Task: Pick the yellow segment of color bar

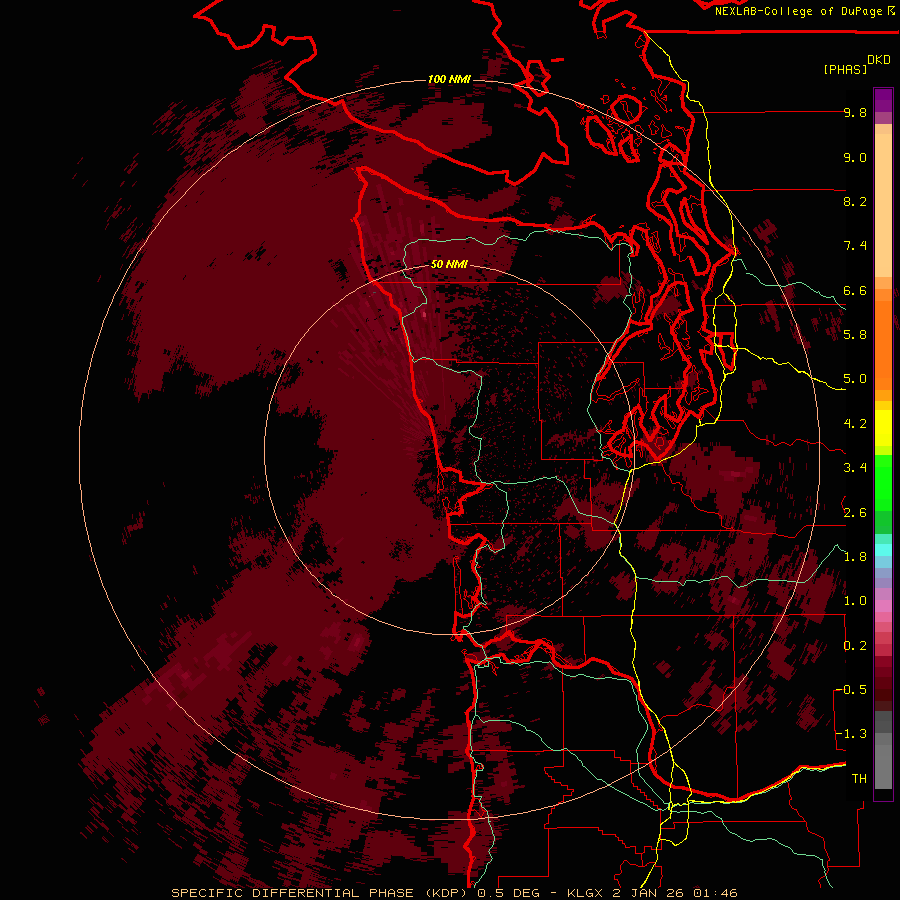Action: pyautogui.click(x=883, y=428)
